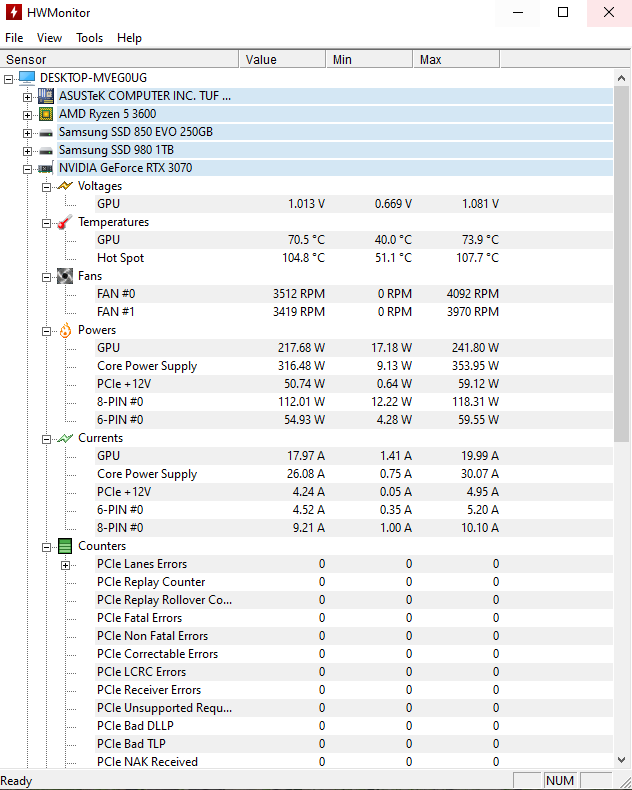632x790 pixels.
Task: Click the Fans category icon
Action: point(65,276)
